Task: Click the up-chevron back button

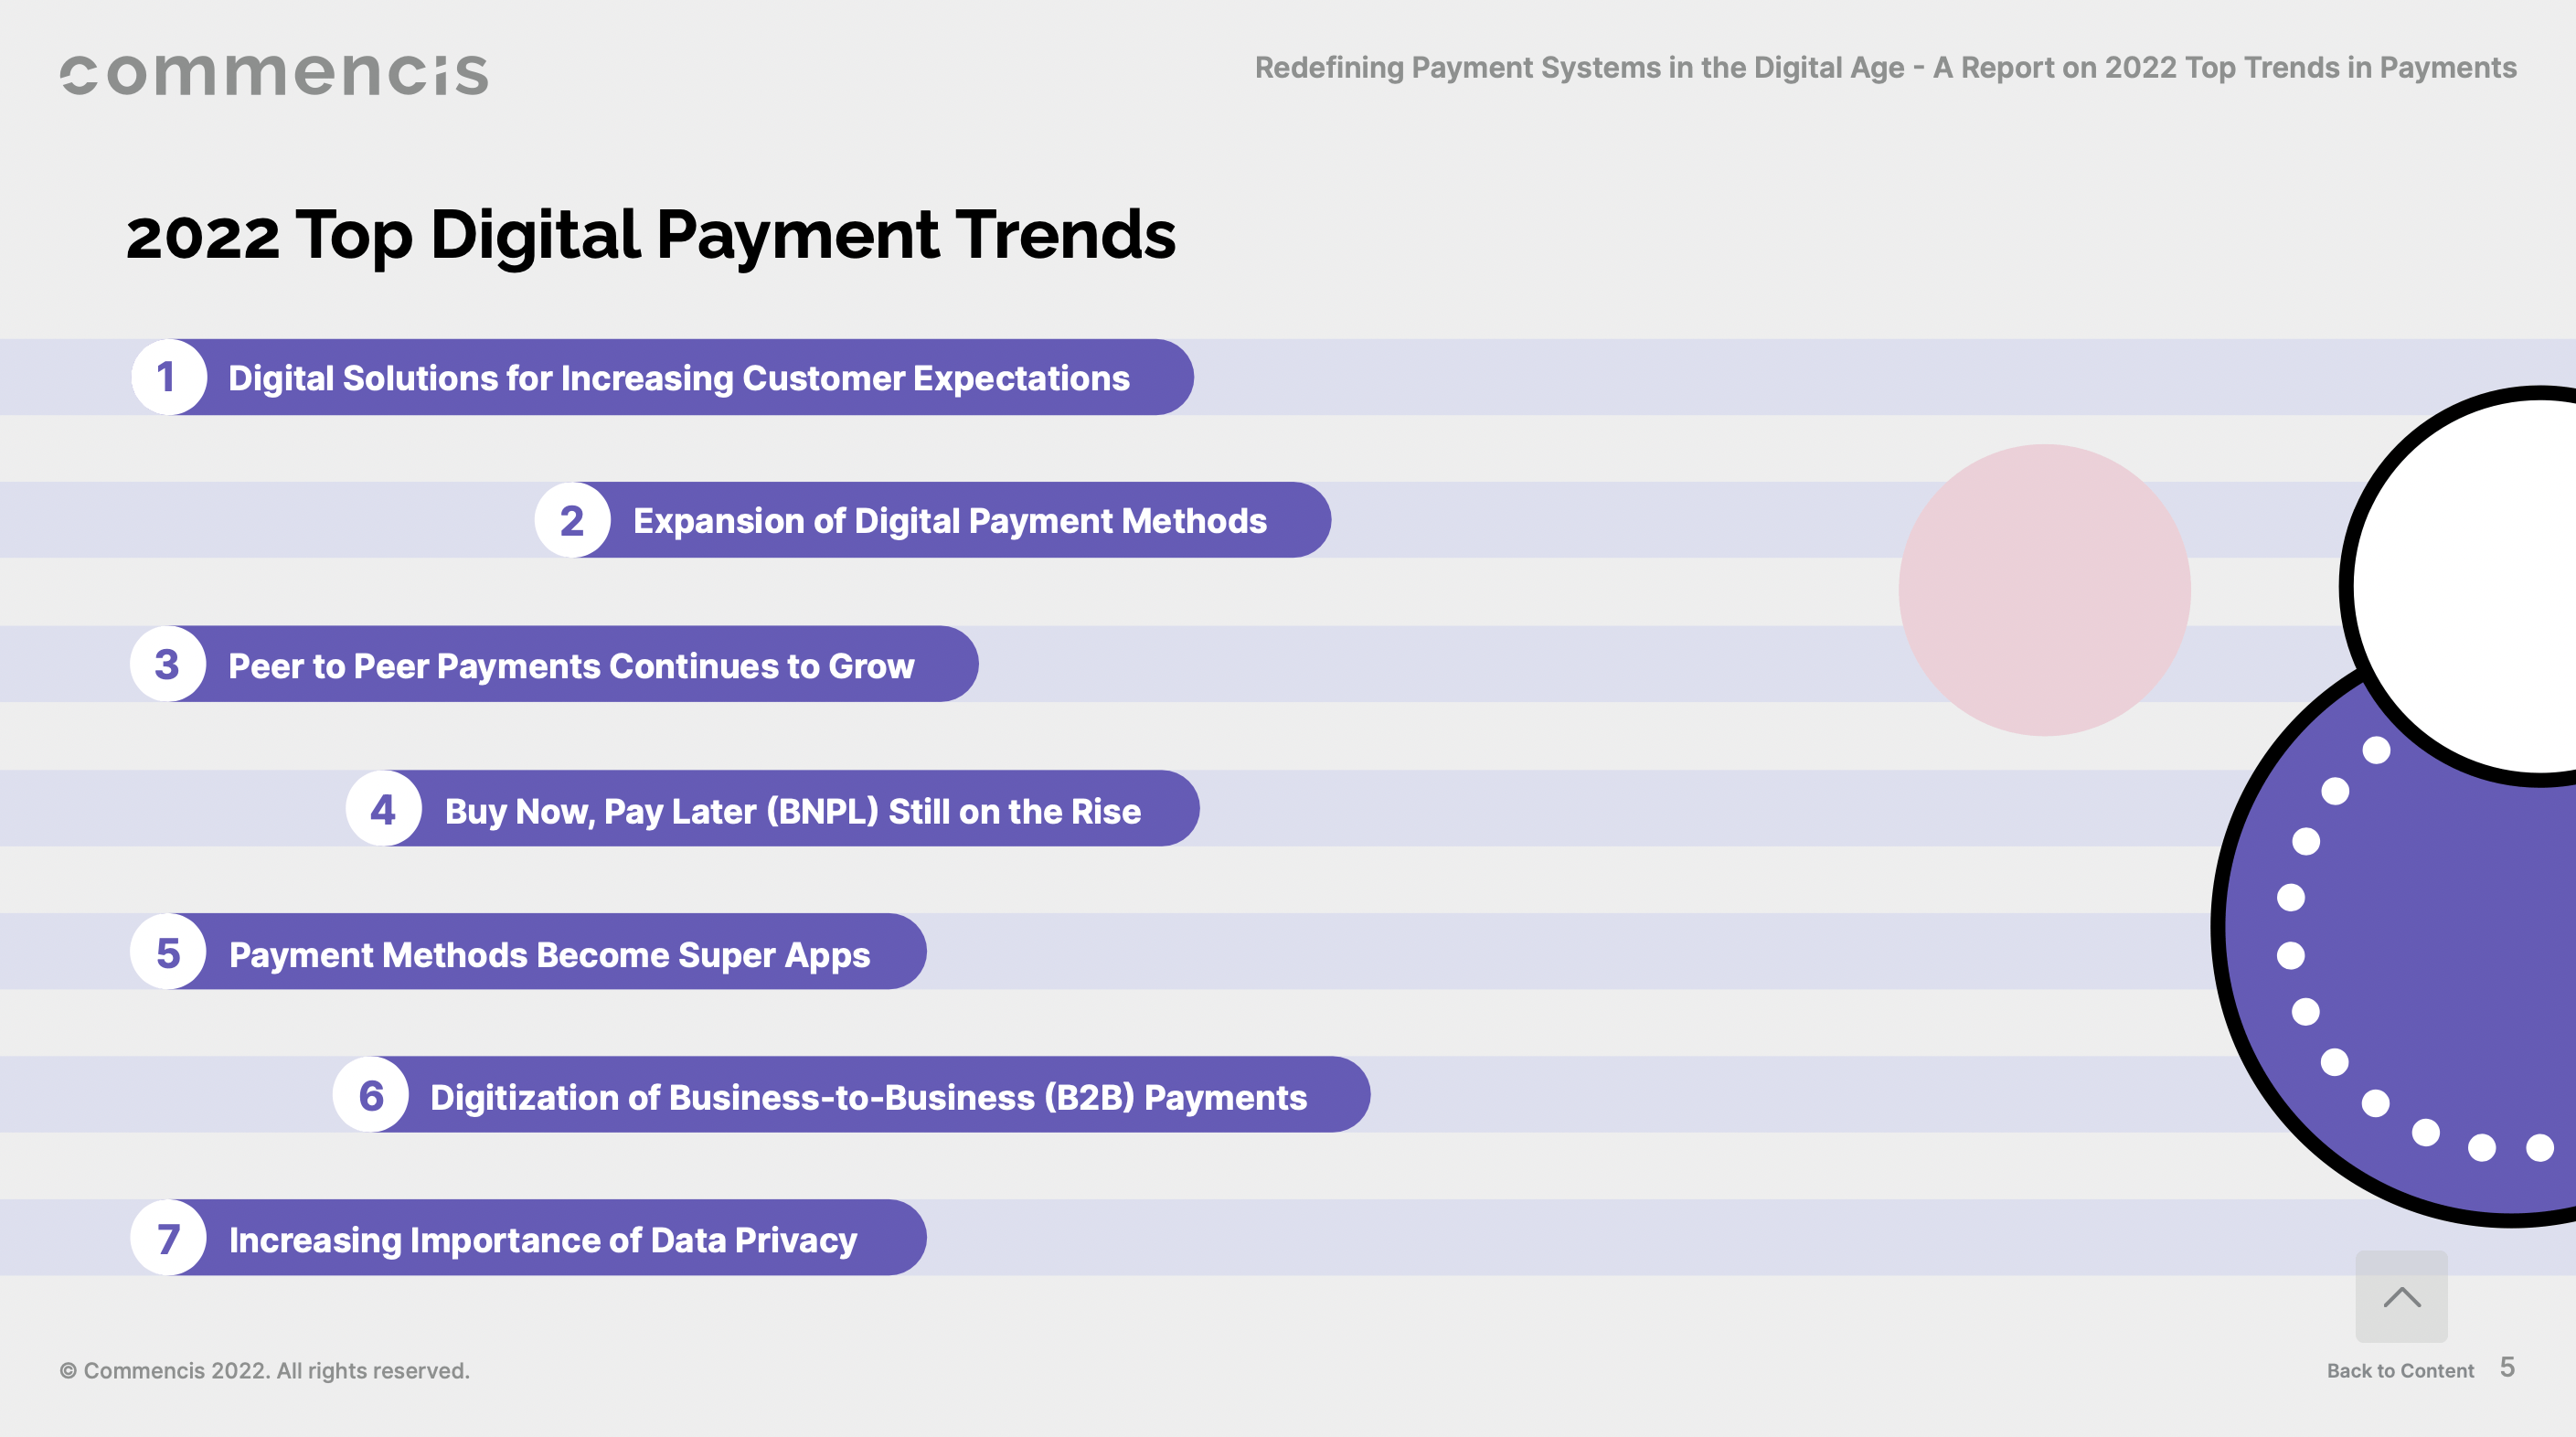Action: [x=2401, y=1297]
